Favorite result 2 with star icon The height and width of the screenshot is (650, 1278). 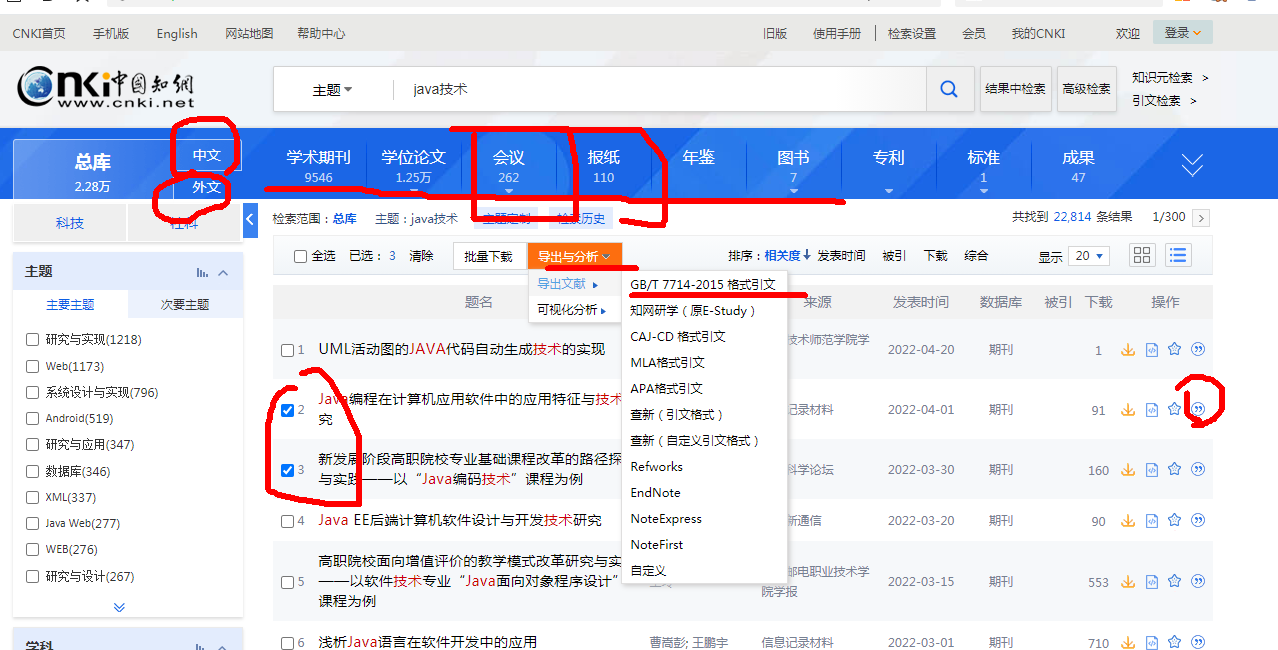pyautogui.click(x=1175, y=410)
